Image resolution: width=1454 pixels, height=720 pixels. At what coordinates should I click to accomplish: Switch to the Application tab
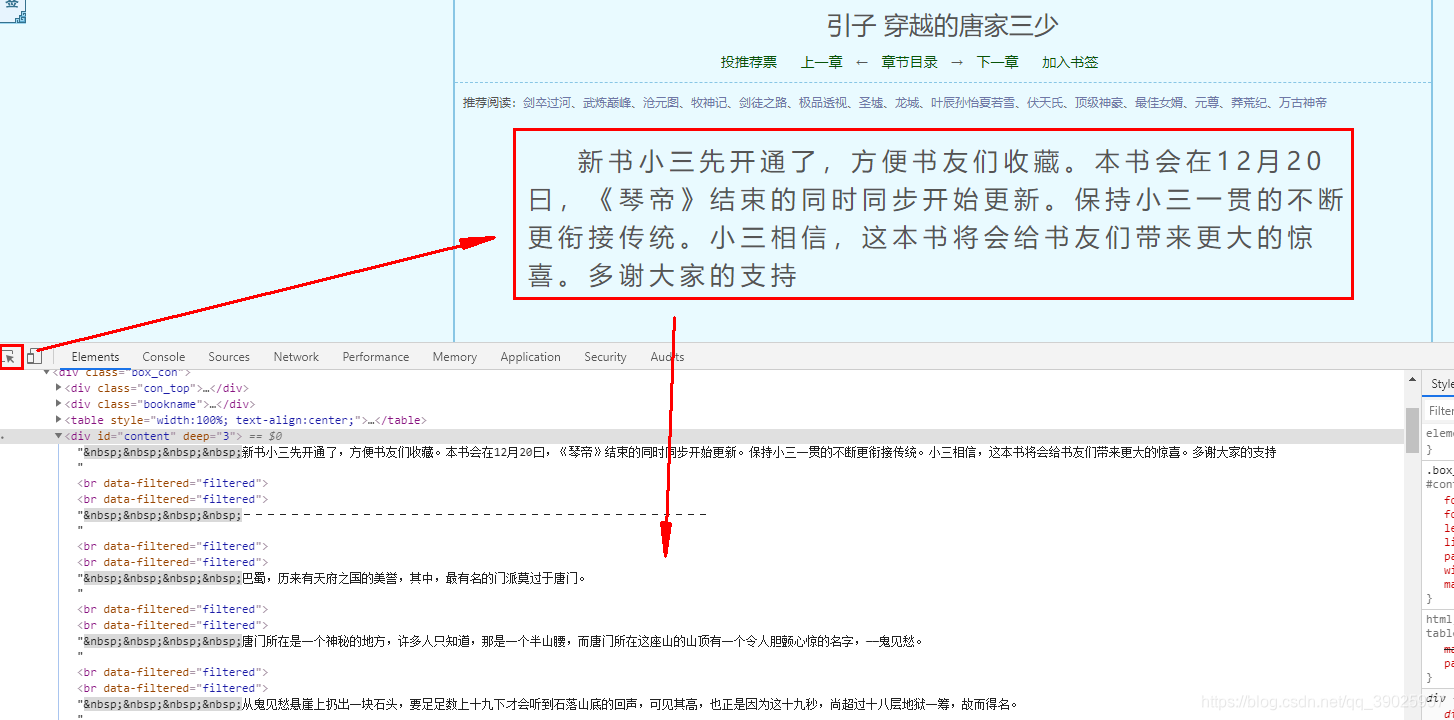pos(530,357)
